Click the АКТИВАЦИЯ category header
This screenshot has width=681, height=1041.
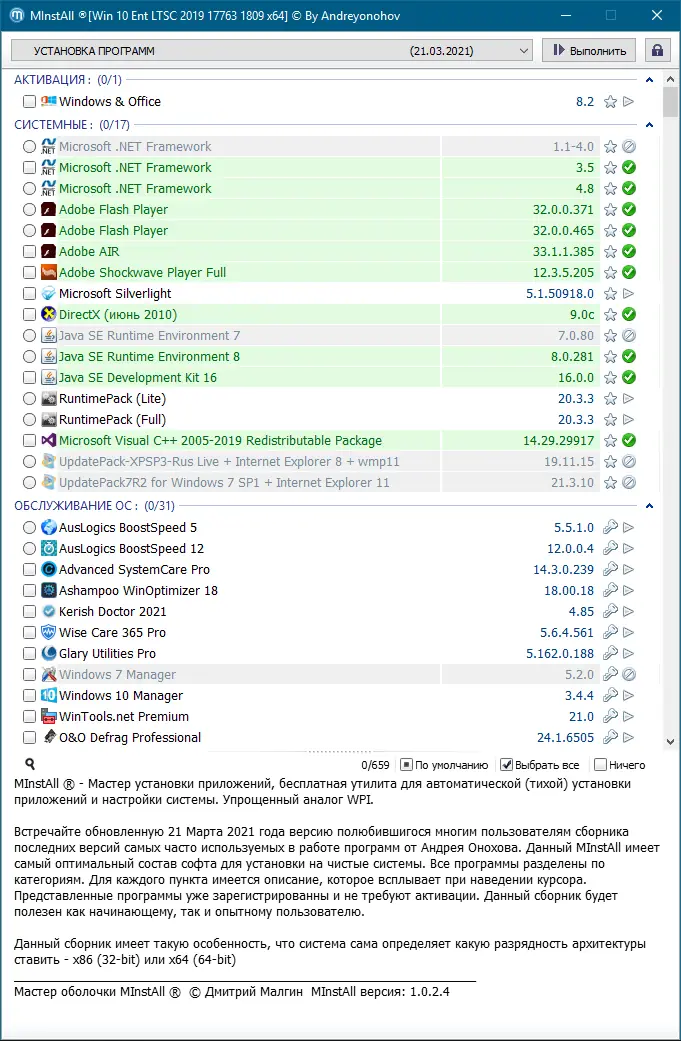[45, 79]
